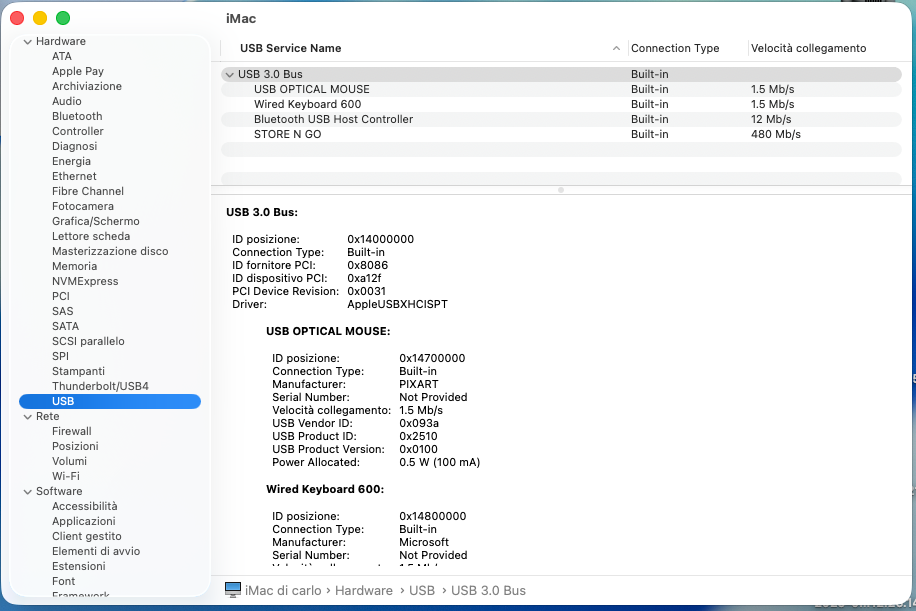This screenshot has height=611, width=916.
Task: Select Wired Keyboard 600 device row
Action: [x=561, y=104]
